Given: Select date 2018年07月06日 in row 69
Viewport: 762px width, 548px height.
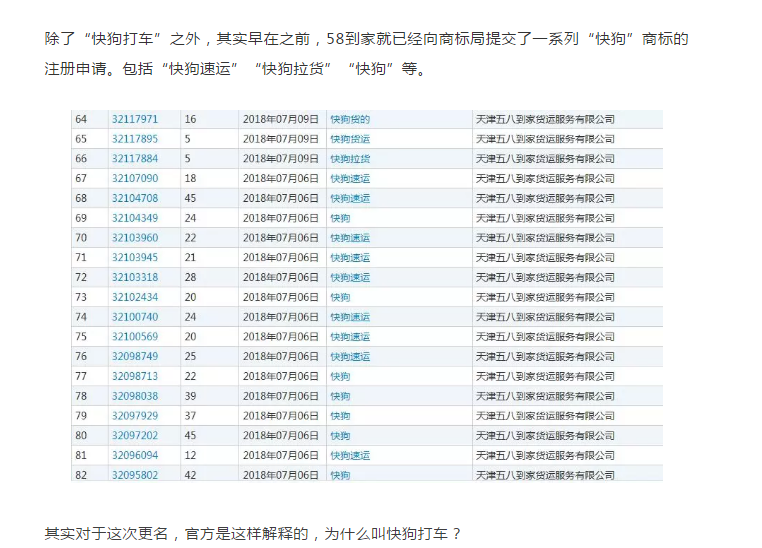Looking at the screenshot, I should pyautogui.click(x=280, y=218).
